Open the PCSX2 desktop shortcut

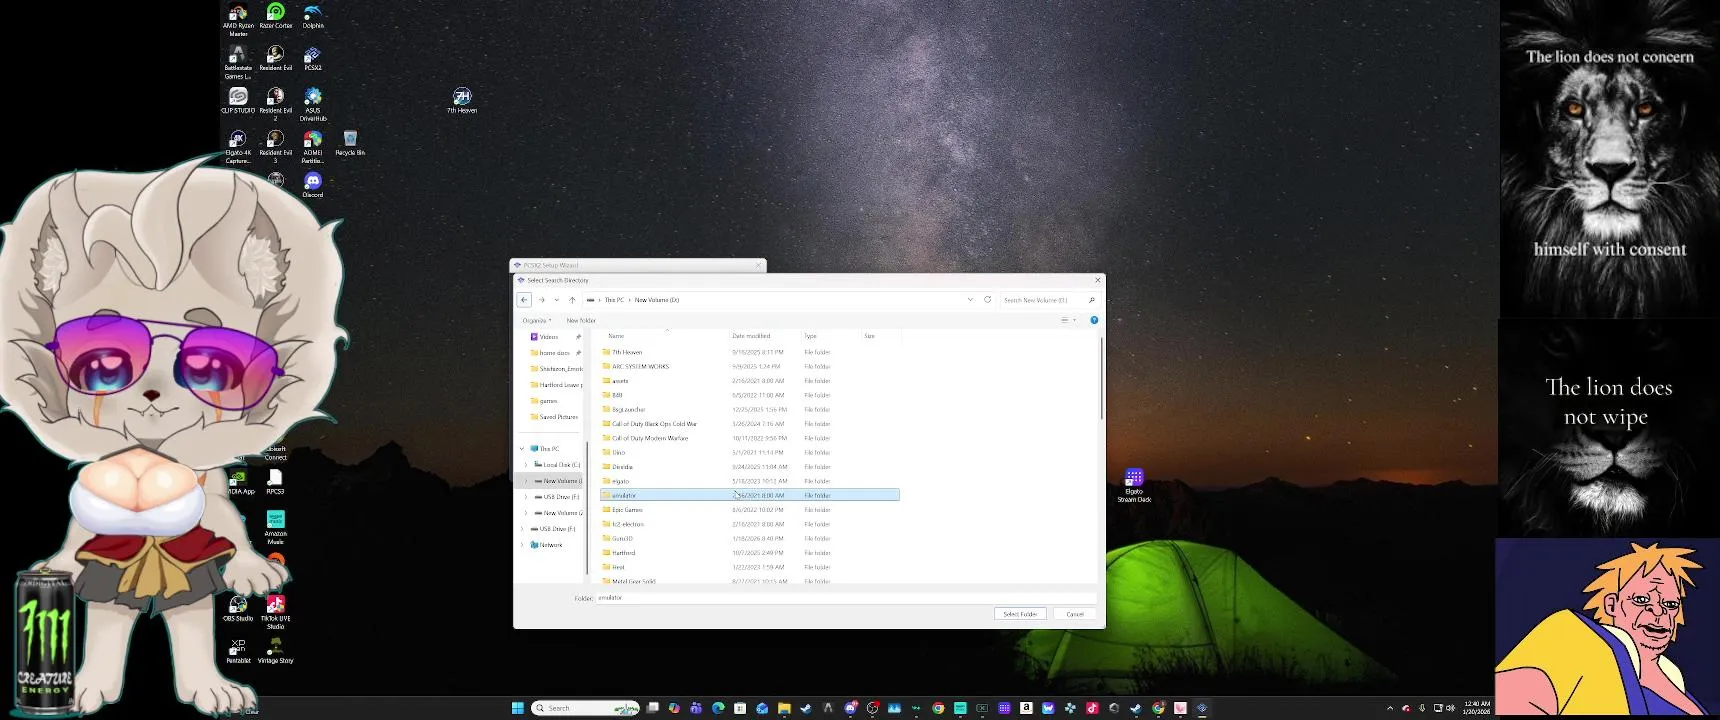[x=313, y=57]
